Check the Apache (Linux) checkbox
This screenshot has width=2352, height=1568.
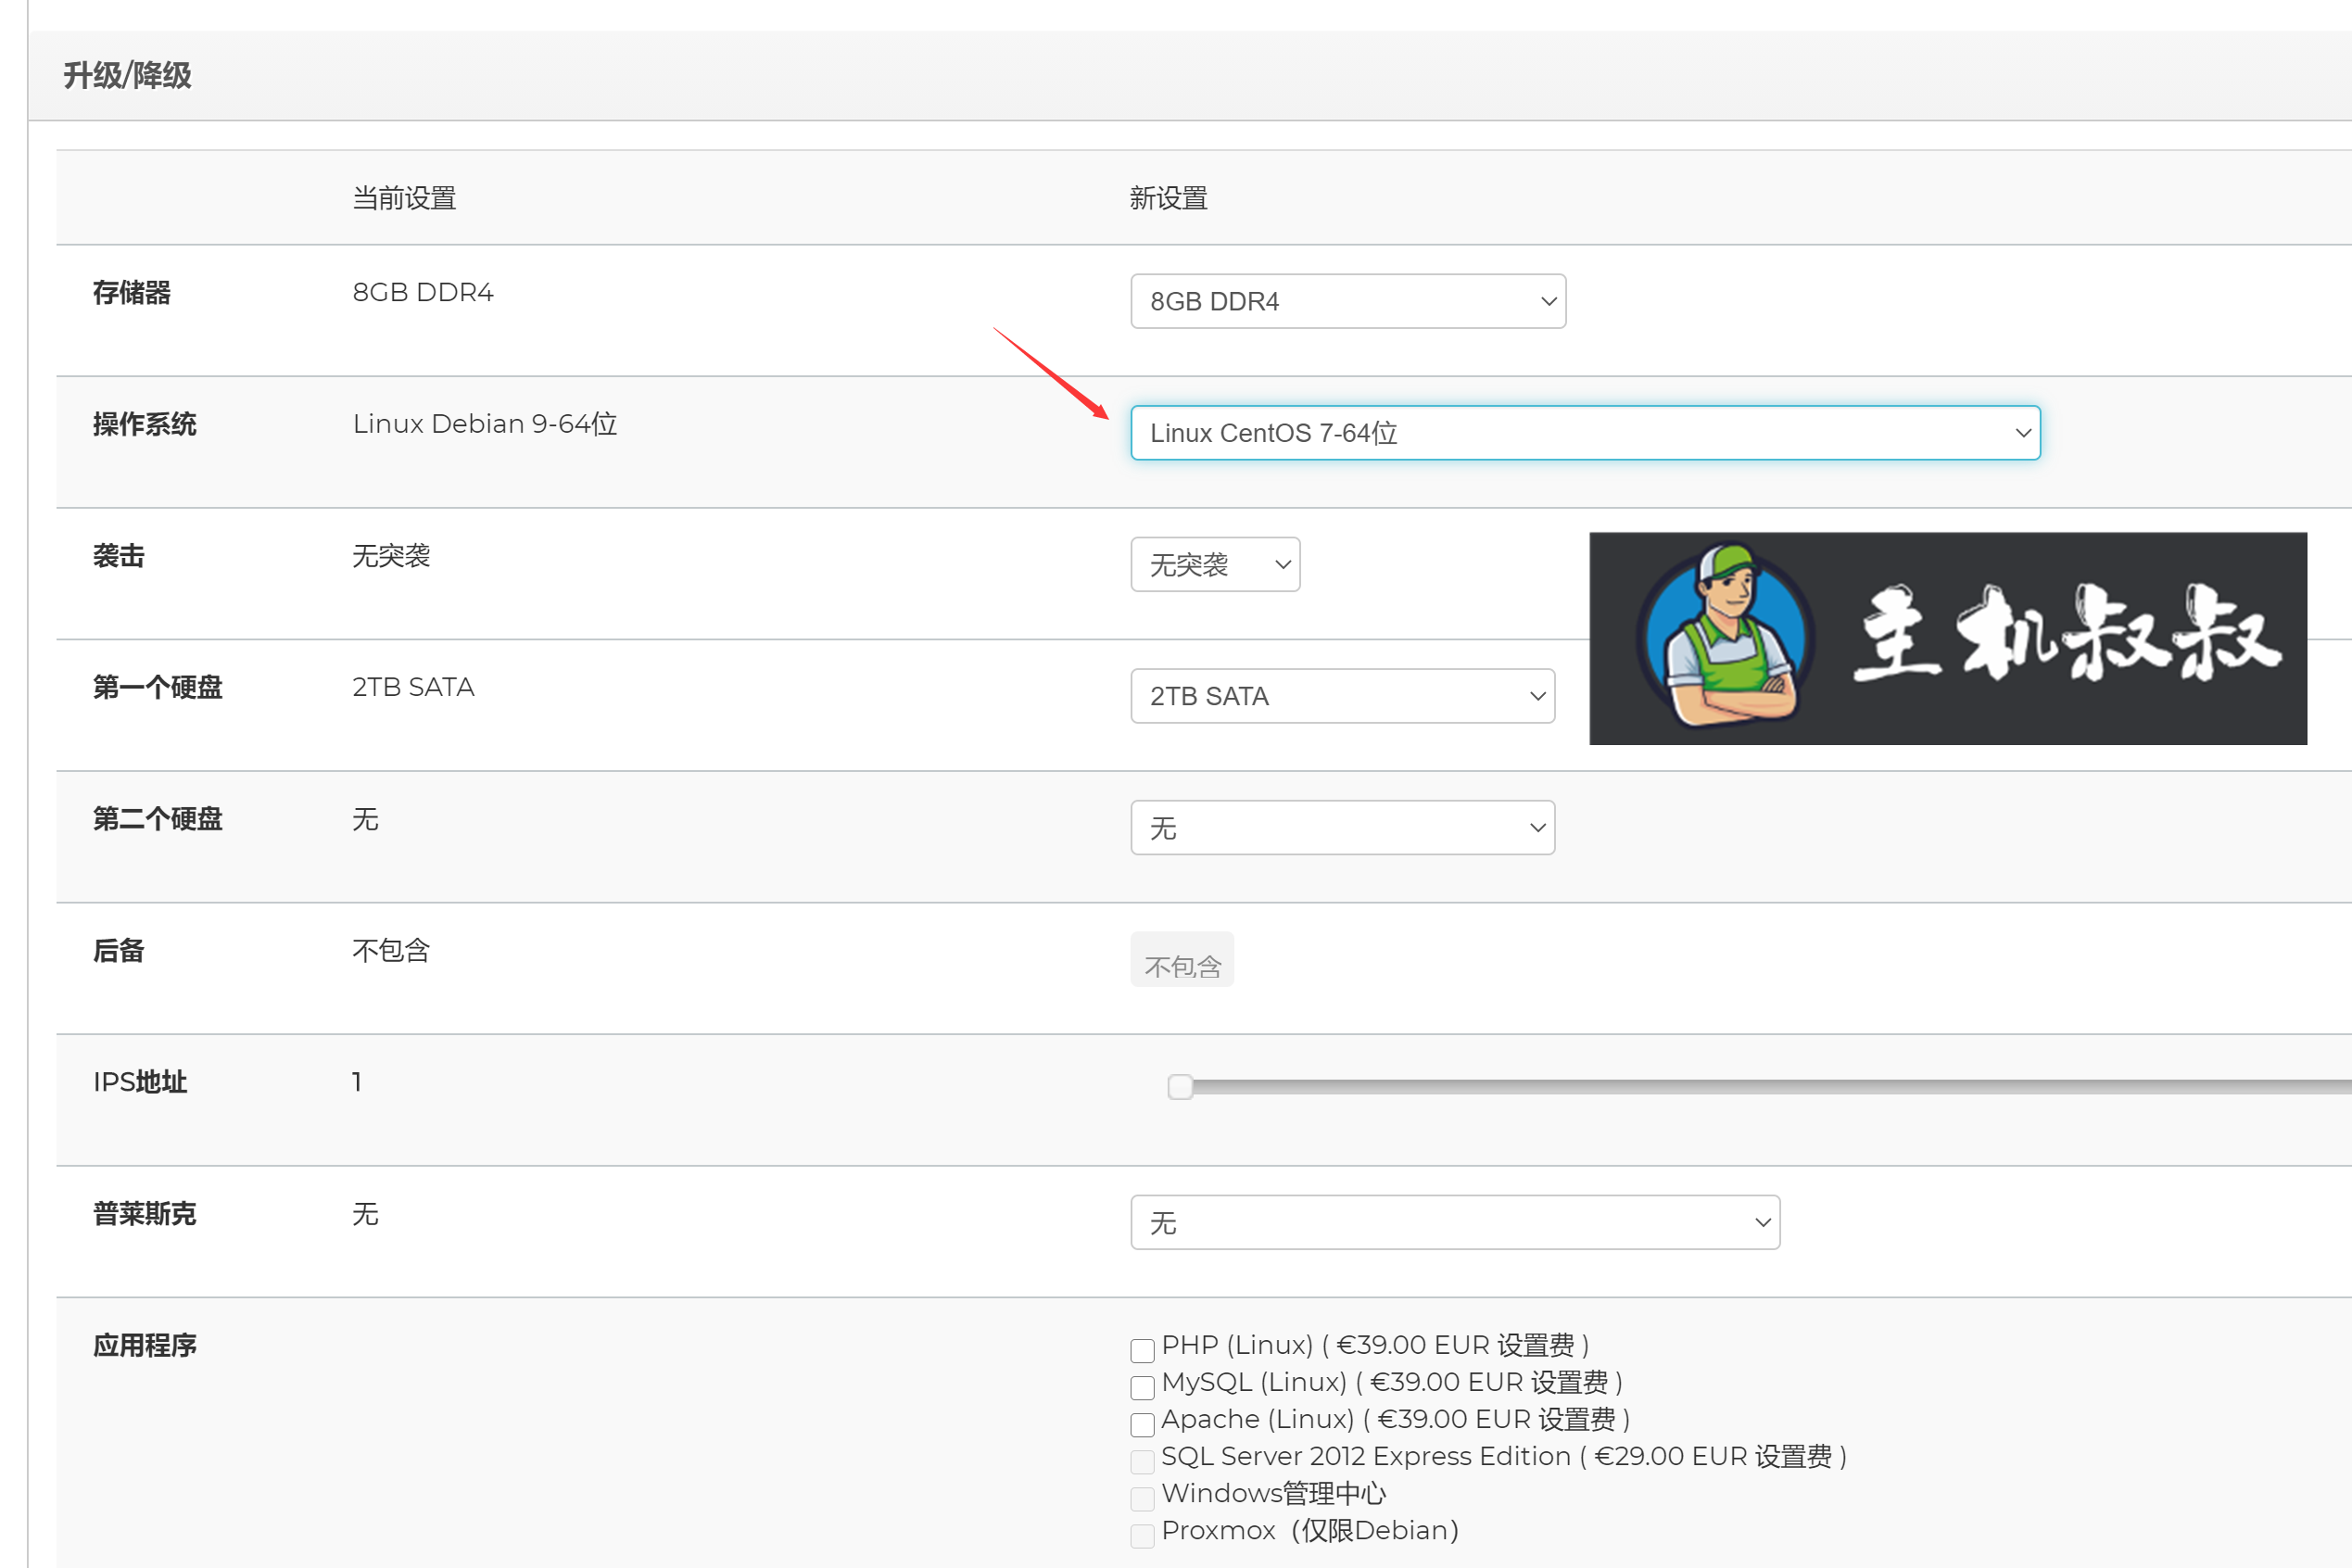[1142, 1425]
